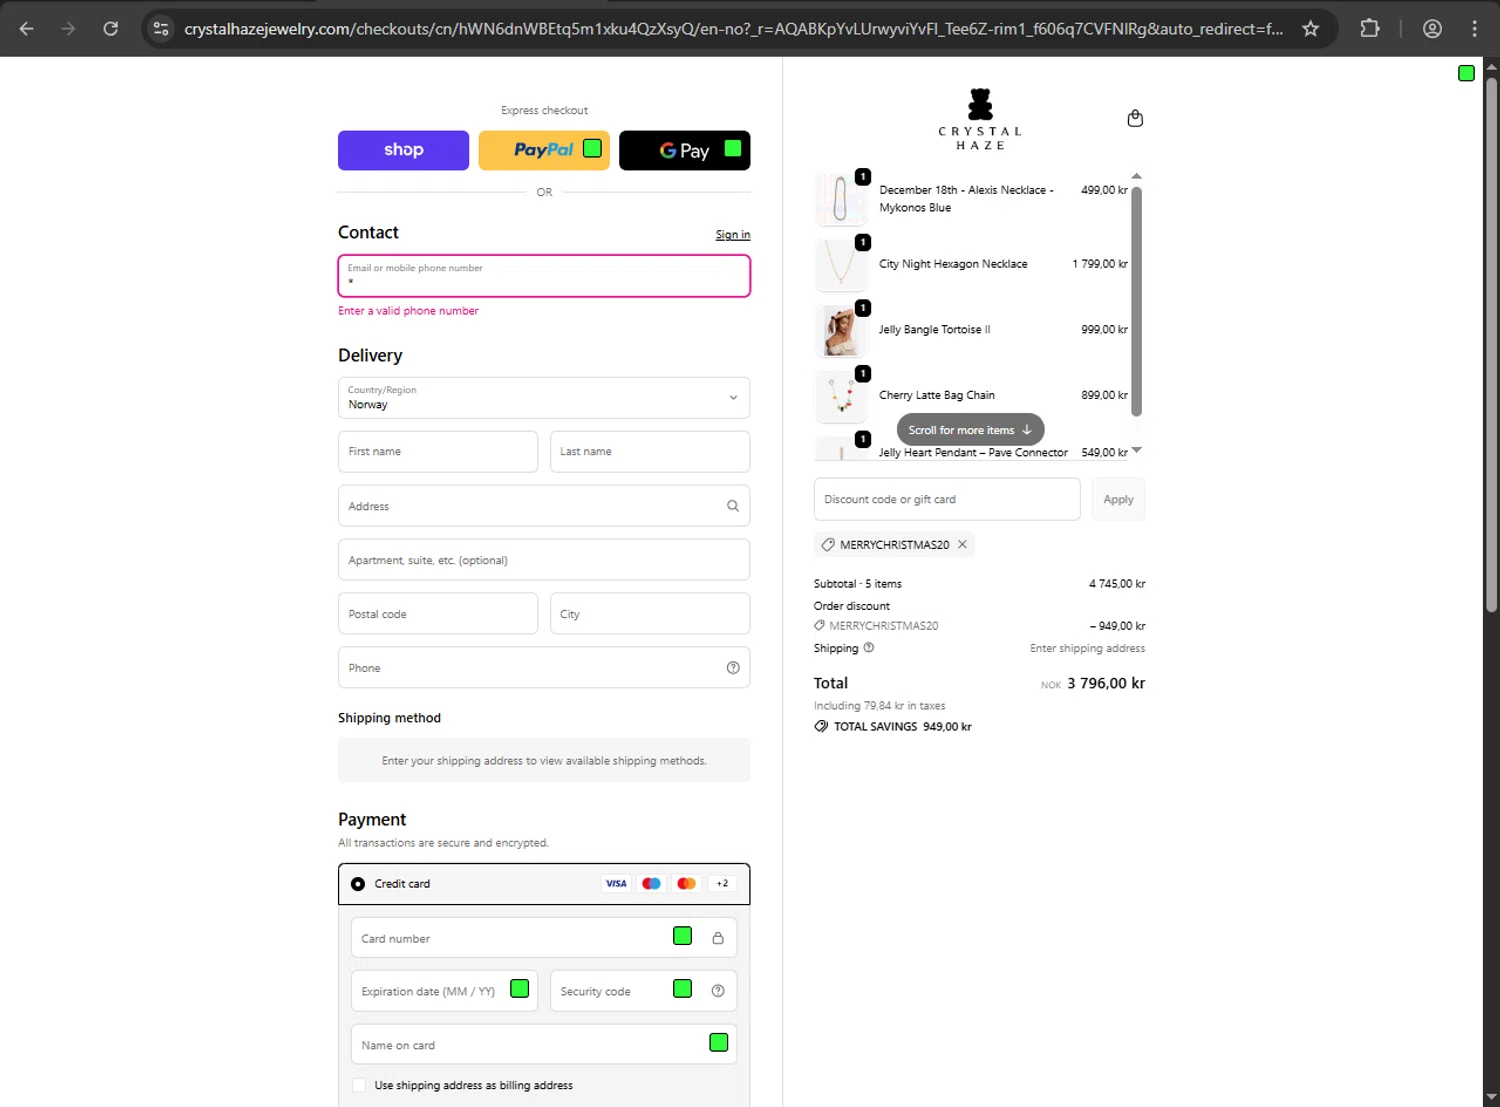The width and height of the screenshot is (1500, 1107).
Task: Click the Visa card icon
Action: 616,884
